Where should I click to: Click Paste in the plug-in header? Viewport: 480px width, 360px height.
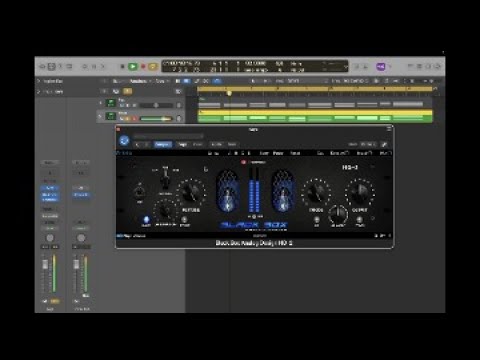pyautogui.click(x=198, y=144)
